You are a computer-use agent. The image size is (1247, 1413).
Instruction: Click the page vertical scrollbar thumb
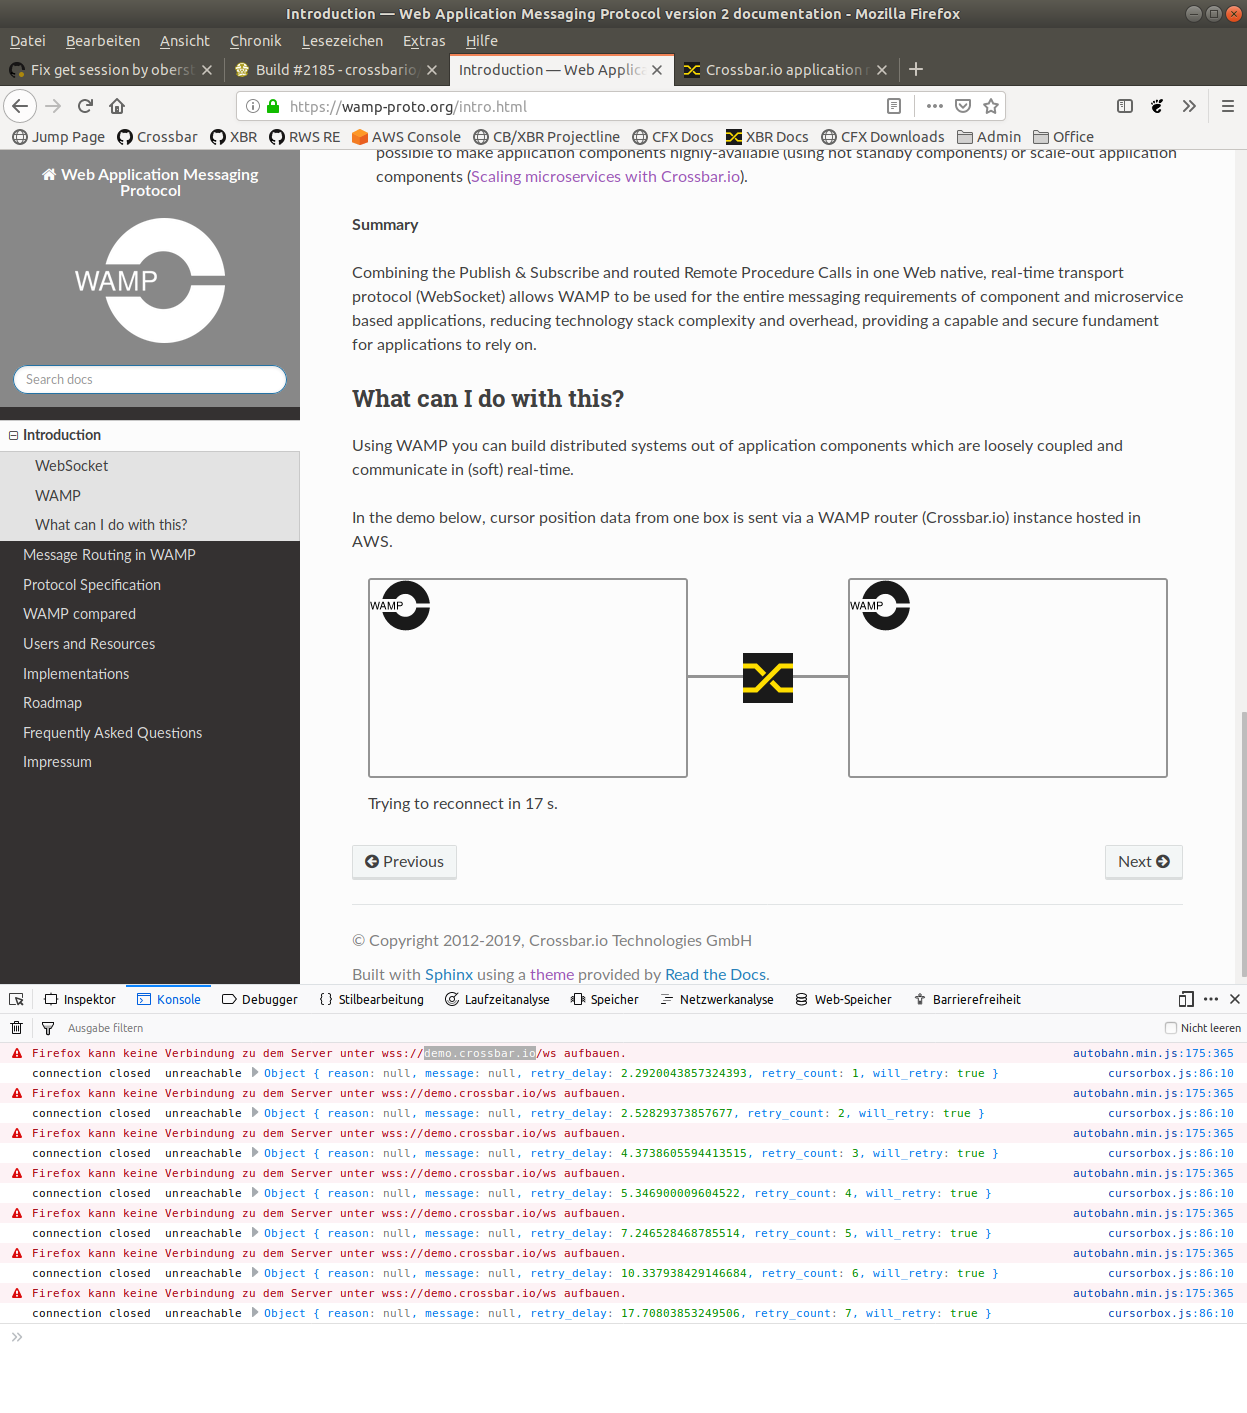(1243, 843)
